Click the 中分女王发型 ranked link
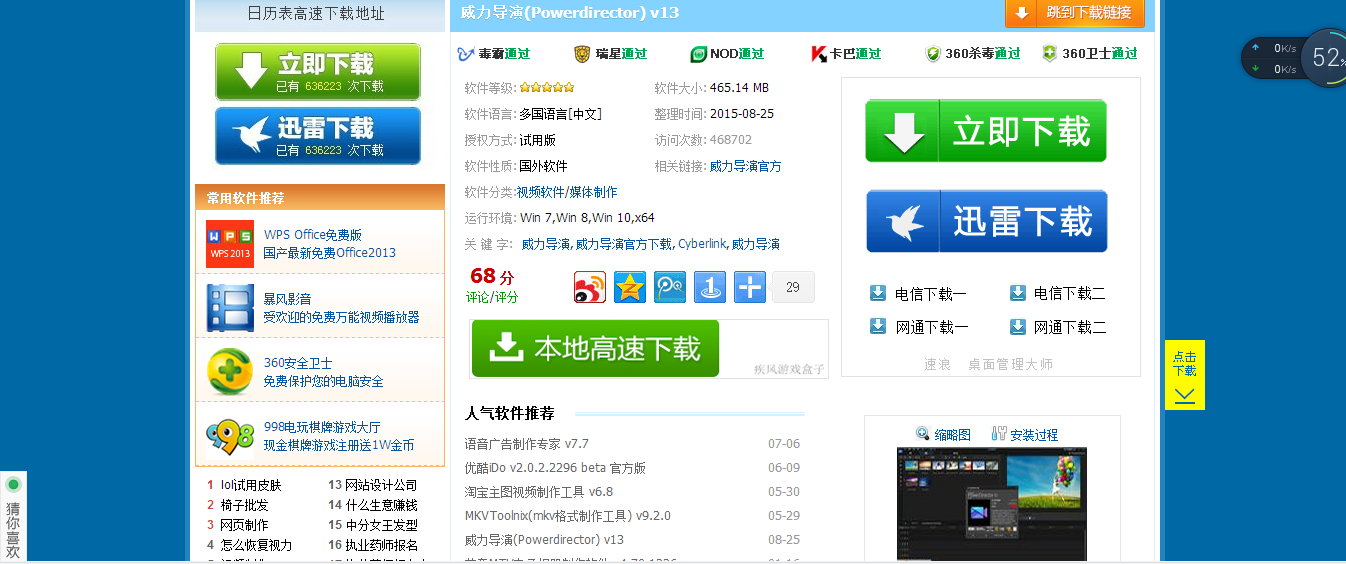Viewport: 1346px width, 564px height. 381,525
